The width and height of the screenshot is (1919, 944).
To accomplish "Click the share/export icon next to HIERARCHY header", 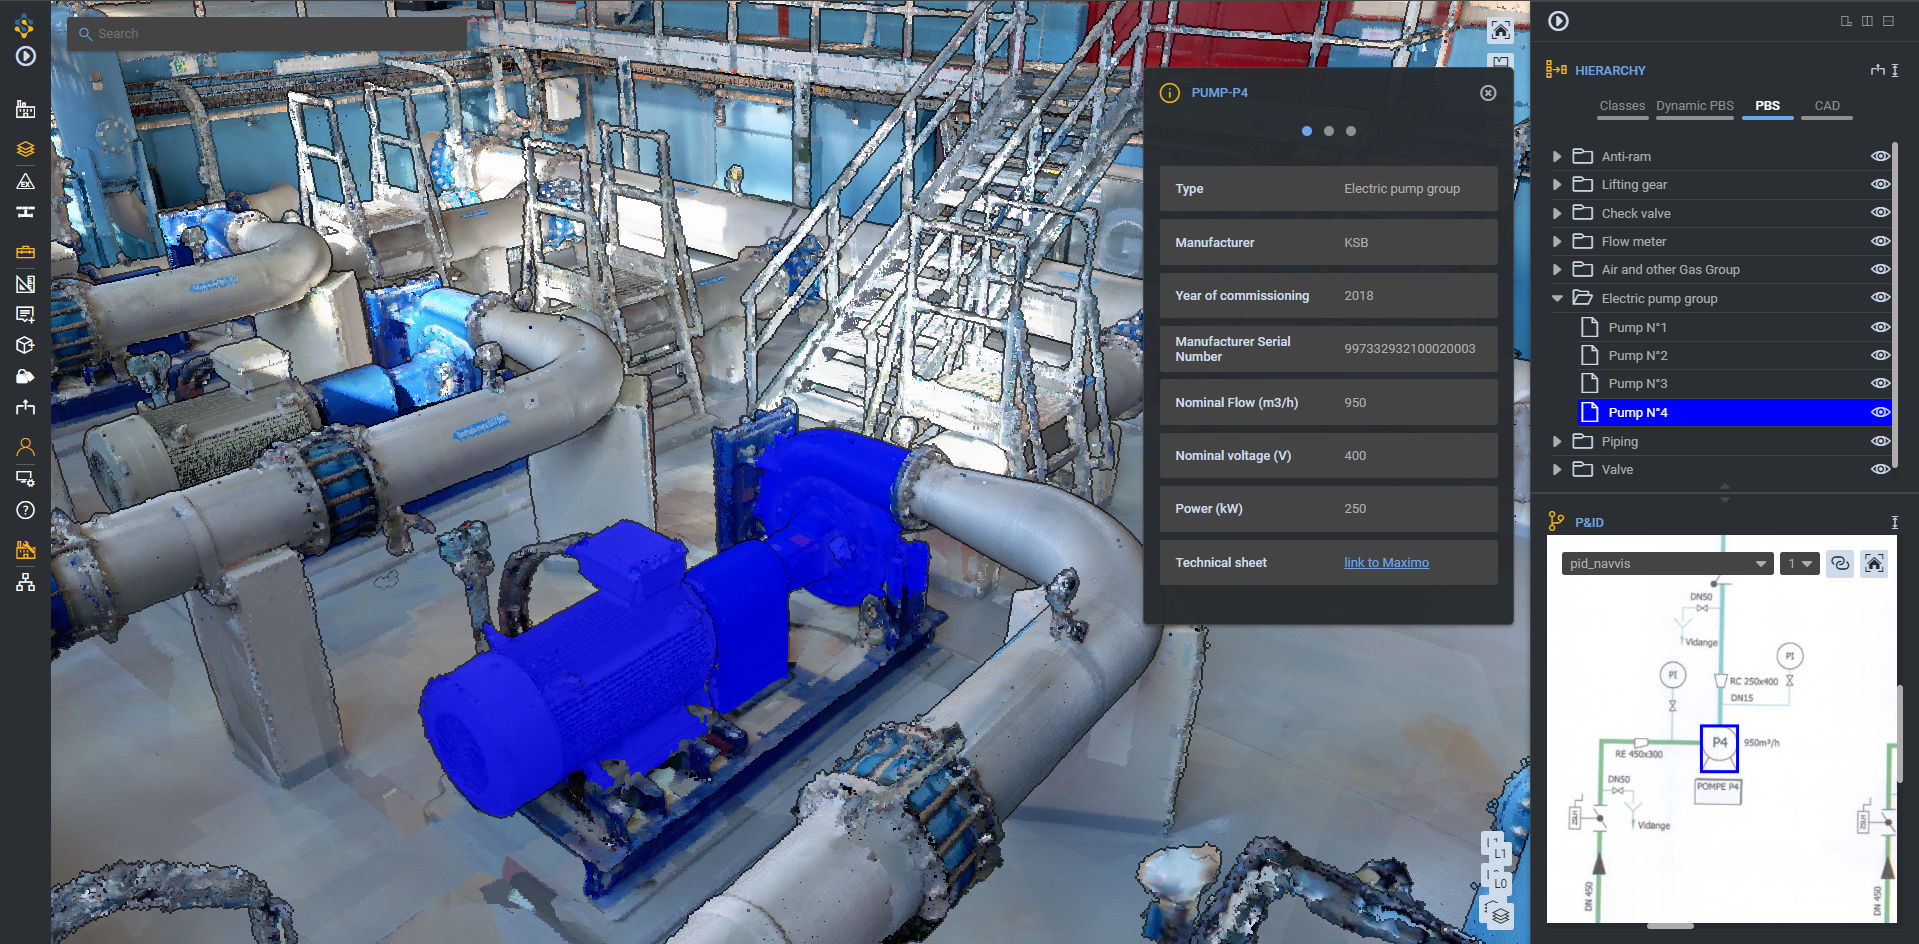I will pyautogui.click(x=1878, y=70).
